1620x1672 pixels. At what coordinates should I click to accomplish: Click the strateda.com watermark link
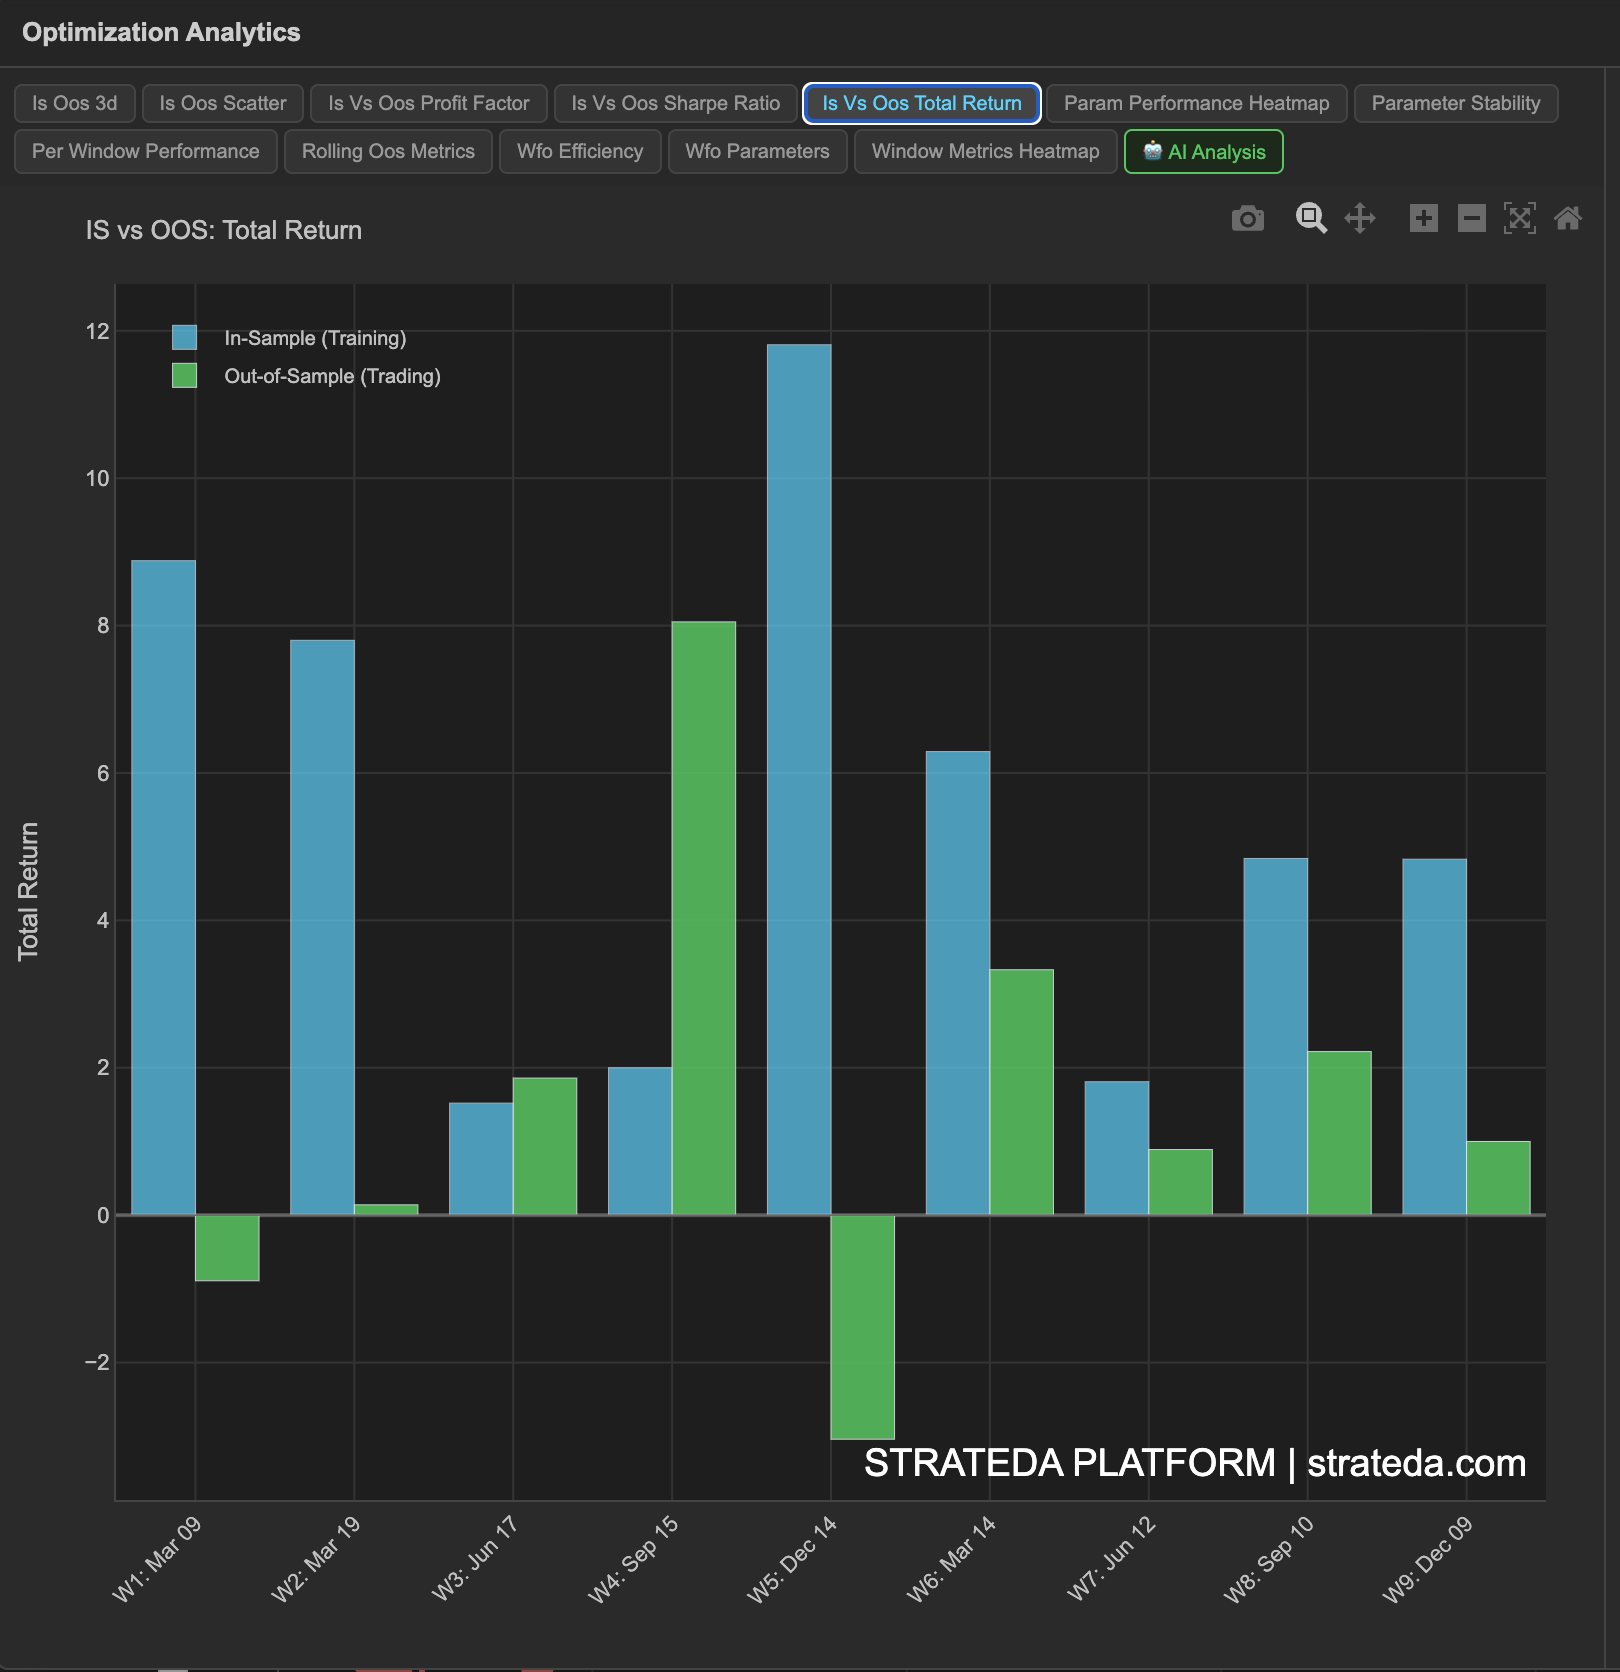pos(1413,1463)
